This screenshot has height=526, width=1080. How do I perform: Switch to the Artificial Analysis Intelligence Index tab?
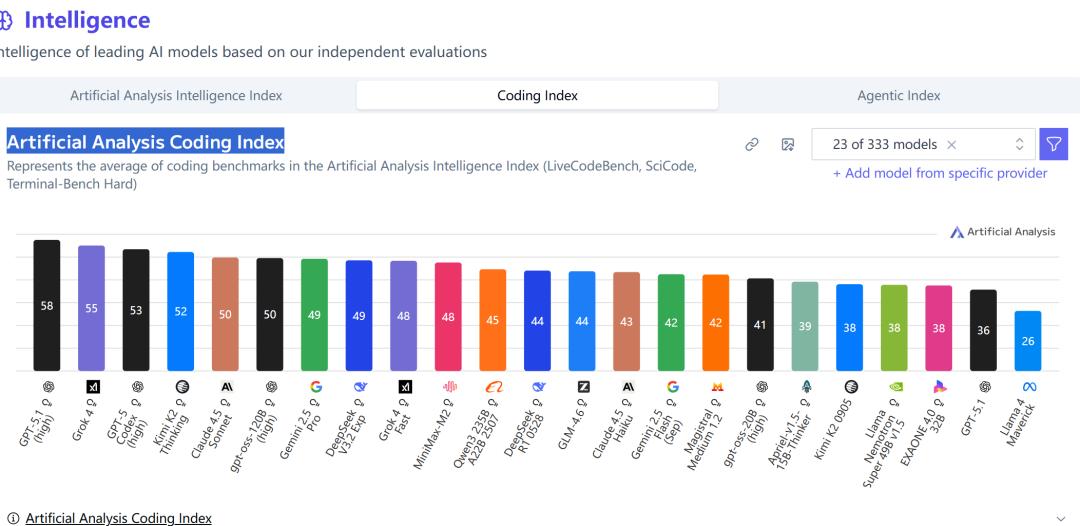tap(176, 96)
